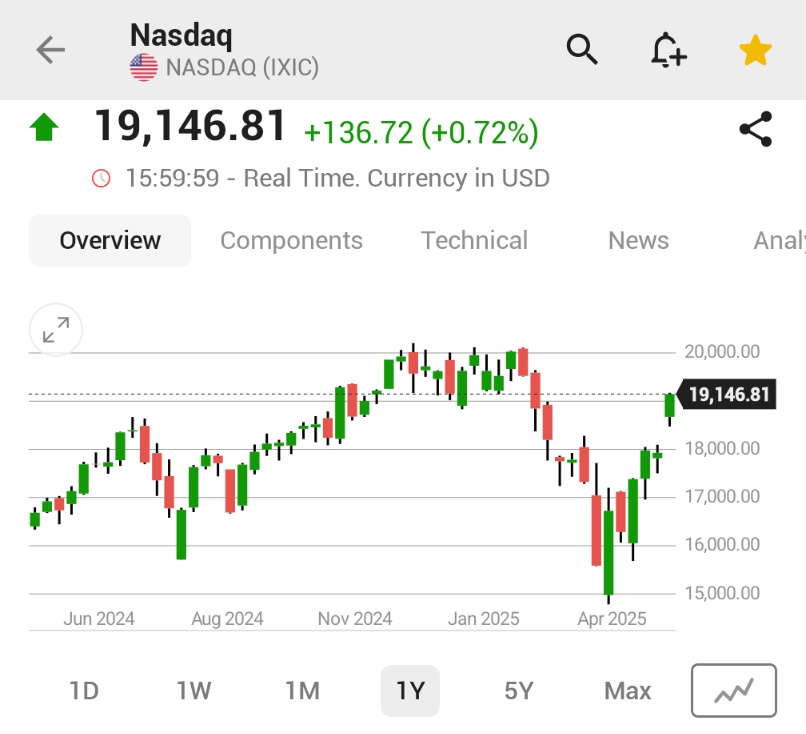
Task: Tap the +136.72 (+0.72%) change value
Action: tap(421, 133)
